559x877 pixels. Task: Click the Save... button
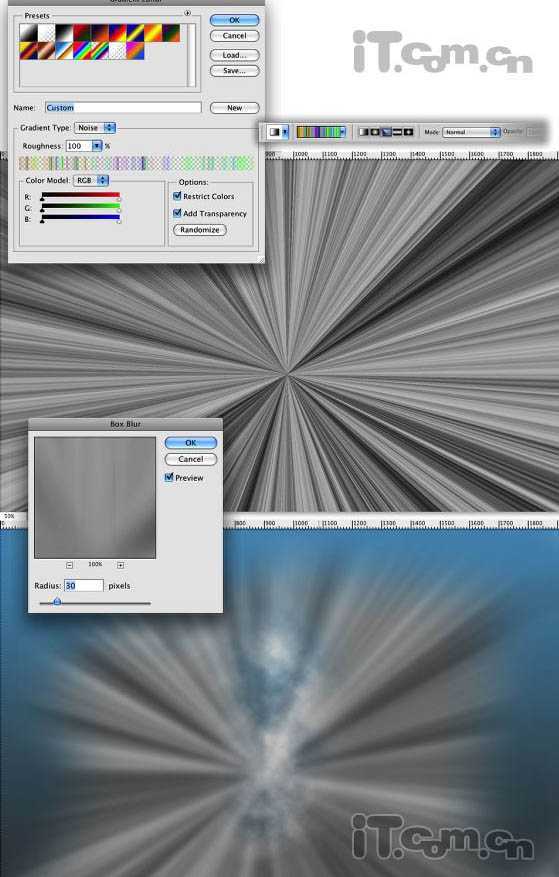tap(234, 71)
